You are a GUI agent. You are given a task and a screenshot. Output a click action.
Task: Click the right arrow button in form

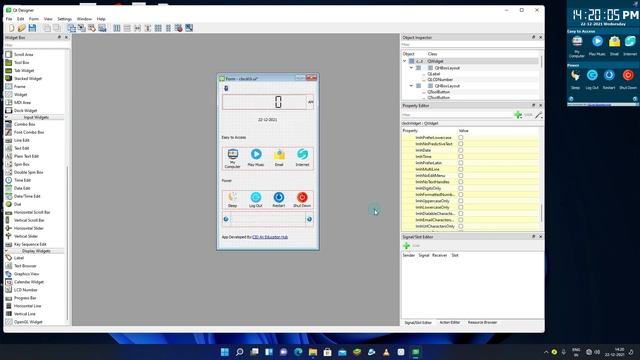[x=309, y=219]
